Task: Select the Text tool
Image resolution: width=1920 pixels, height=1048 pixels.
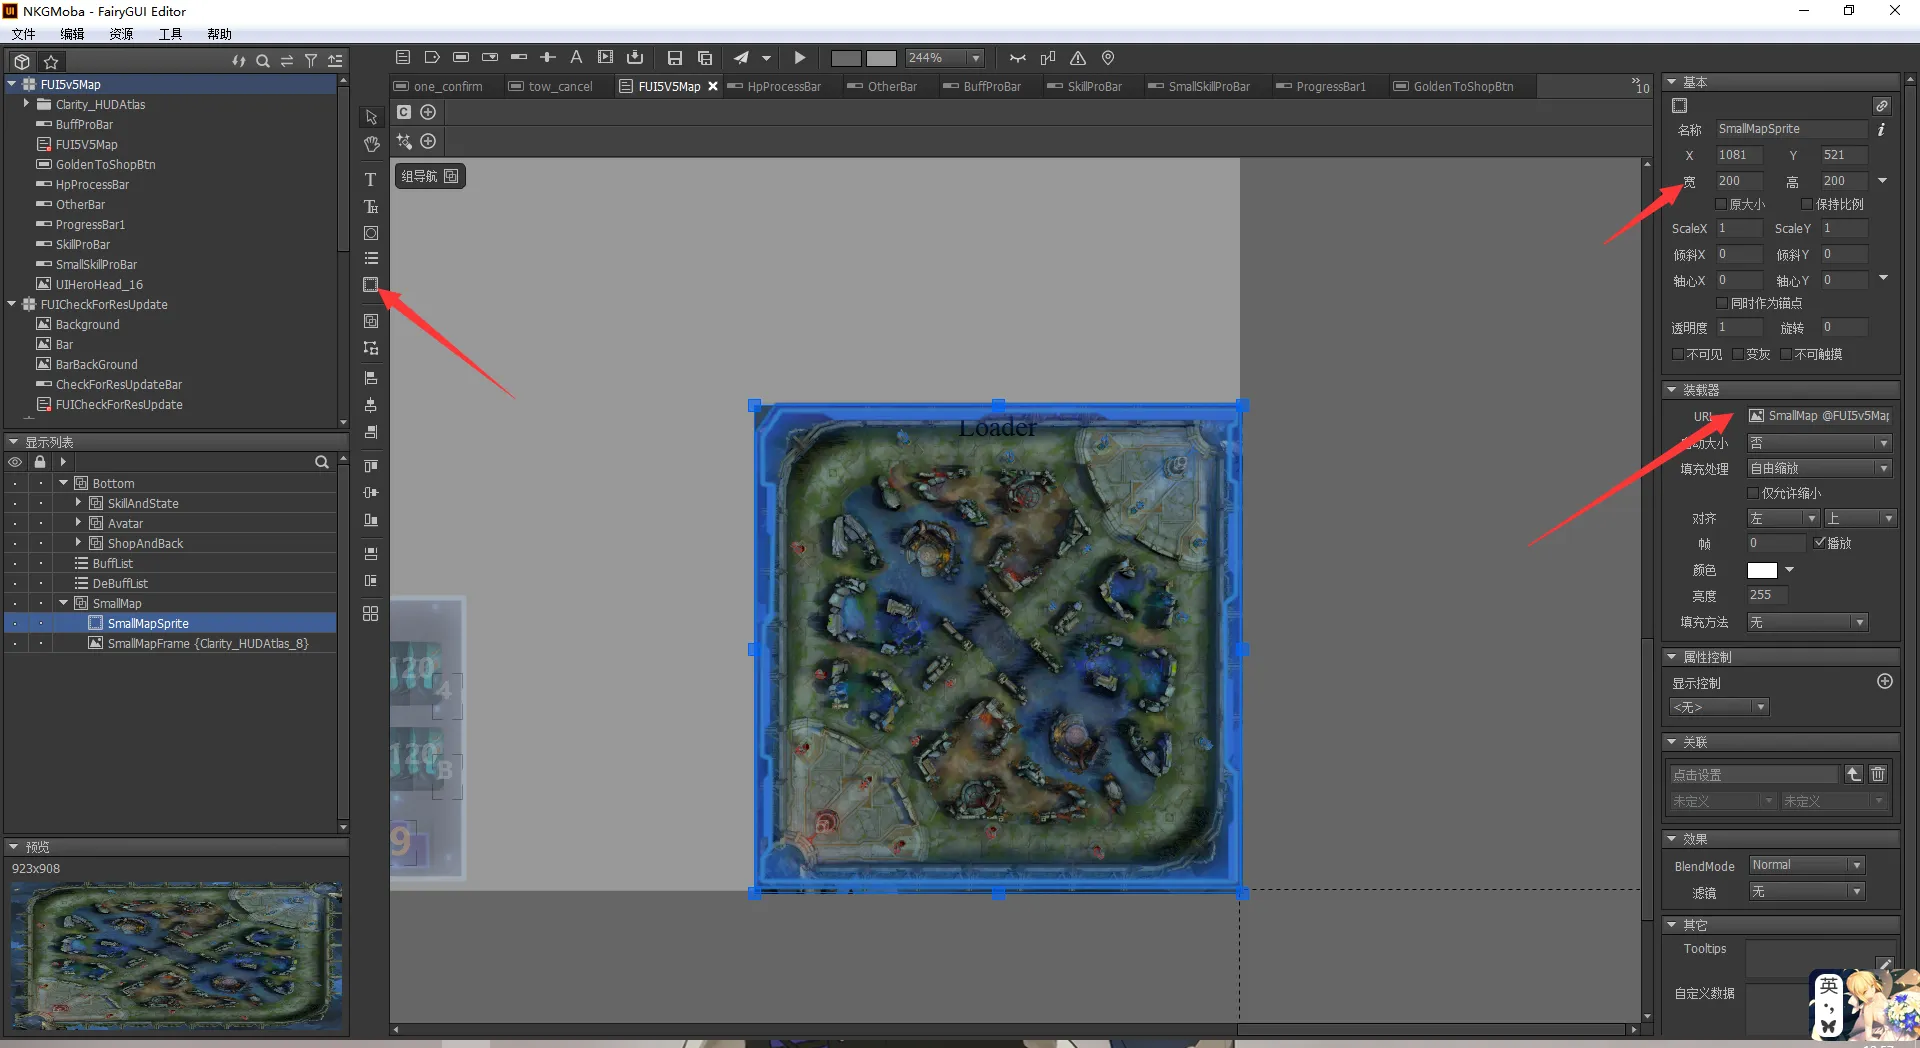Action: (371, 180)
